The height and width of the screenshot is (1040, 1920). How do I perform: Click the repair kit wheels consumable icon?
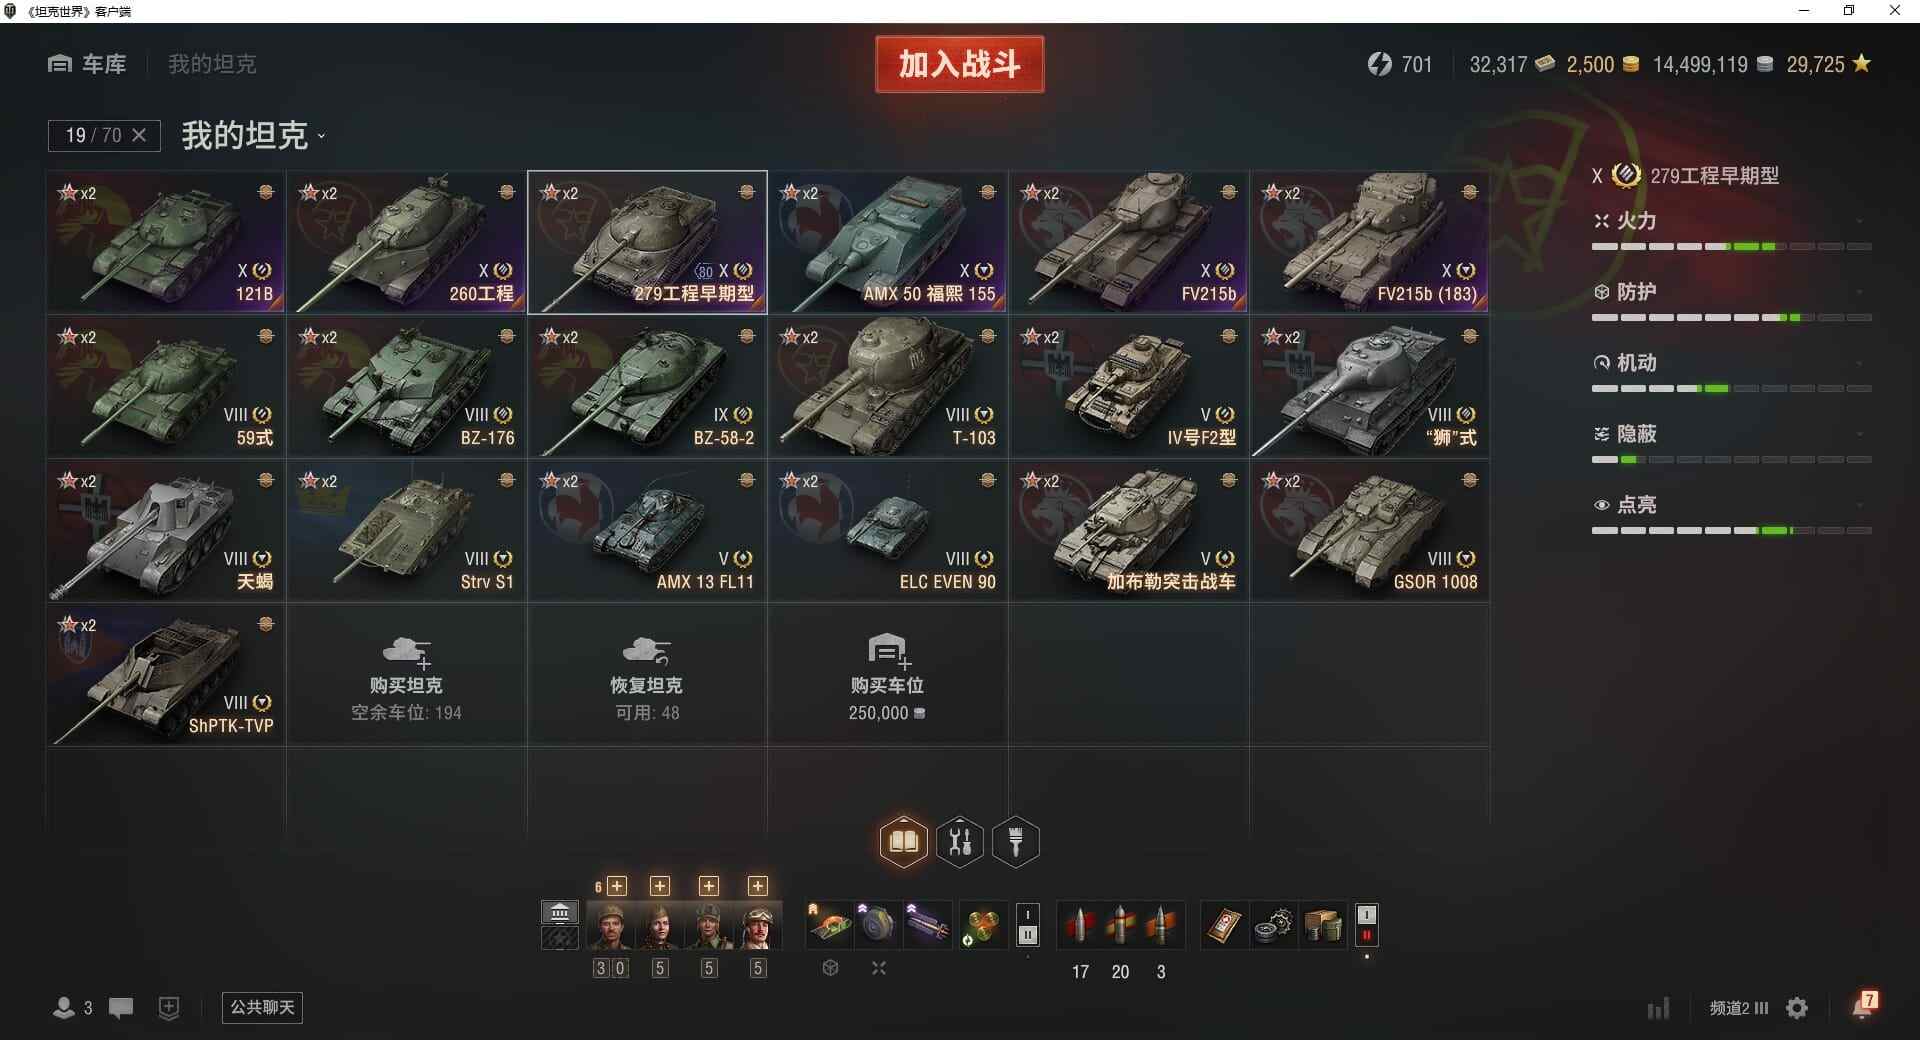pyautogui.click(x=1272, y=926)
